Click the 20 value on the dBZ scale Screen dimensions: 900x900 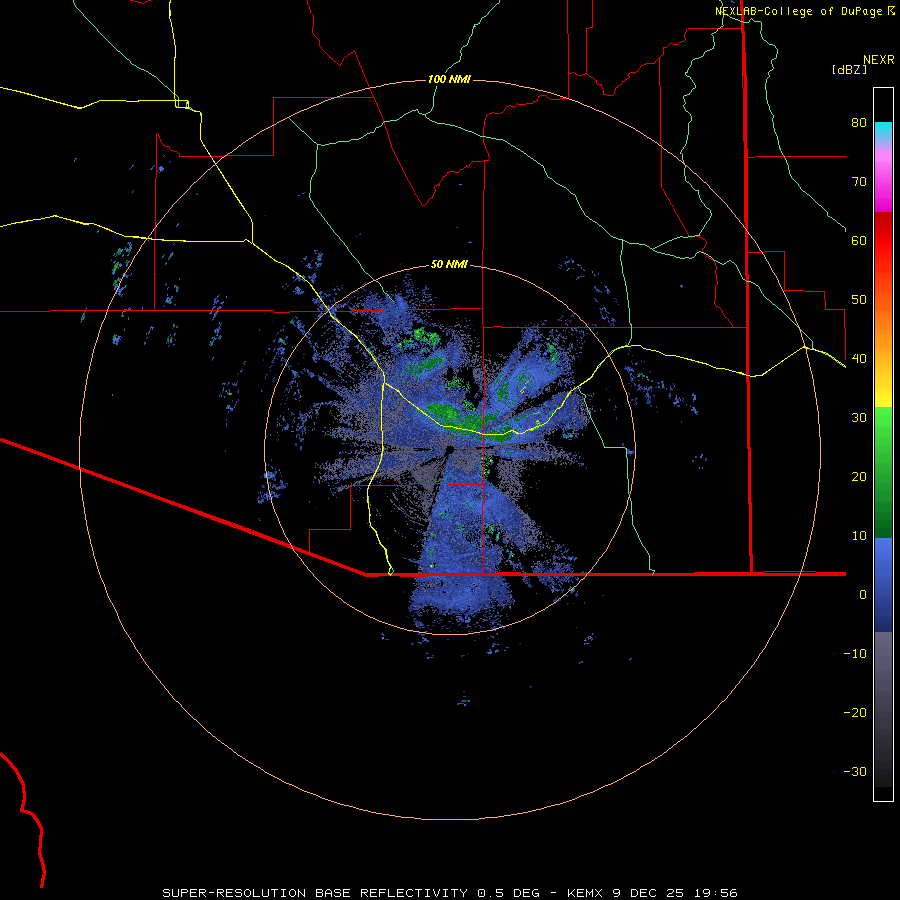859,477
